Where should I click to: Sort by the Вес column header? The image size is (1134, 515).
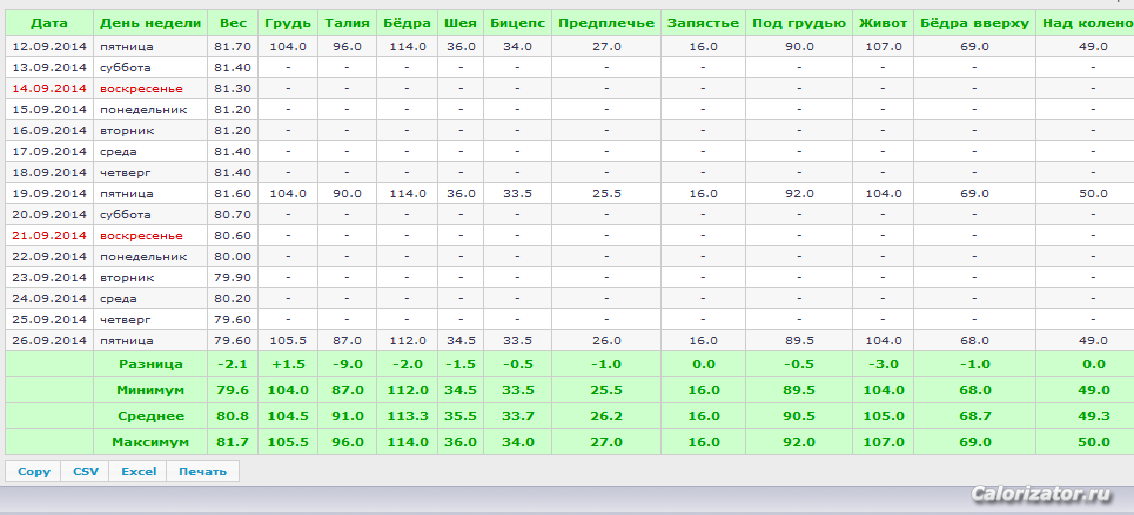coord(233,23)
